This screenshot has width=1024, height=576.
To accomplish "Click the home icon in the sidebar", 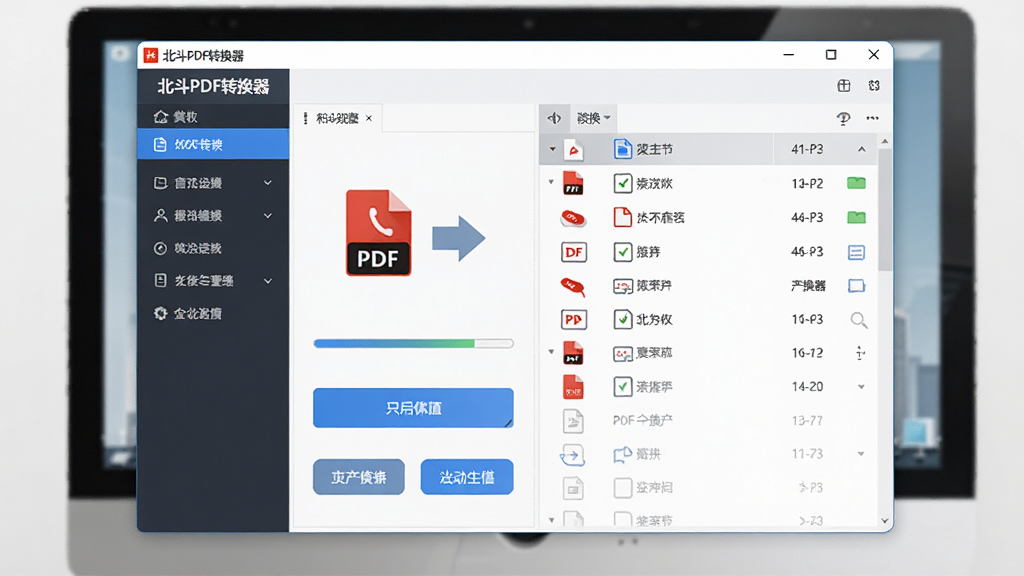I will [x=161, y=117].
